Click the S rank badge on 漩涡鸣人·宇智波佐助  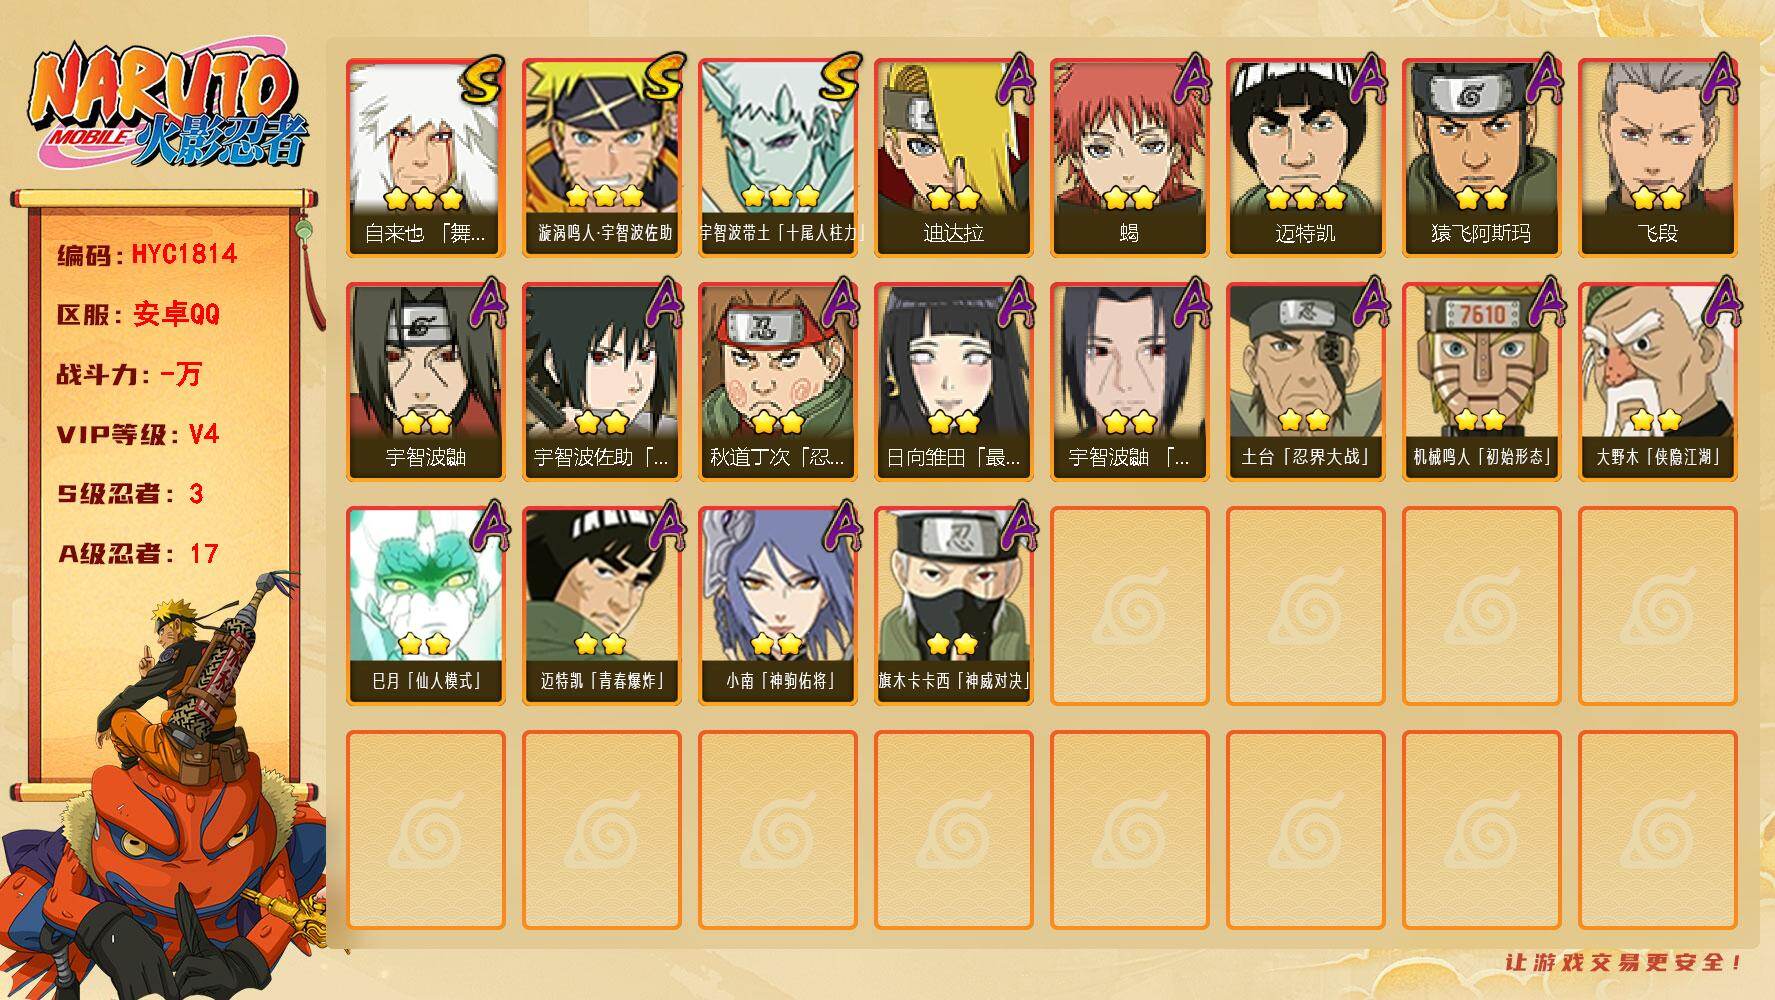pyautogui.click(x=663, y=78)
